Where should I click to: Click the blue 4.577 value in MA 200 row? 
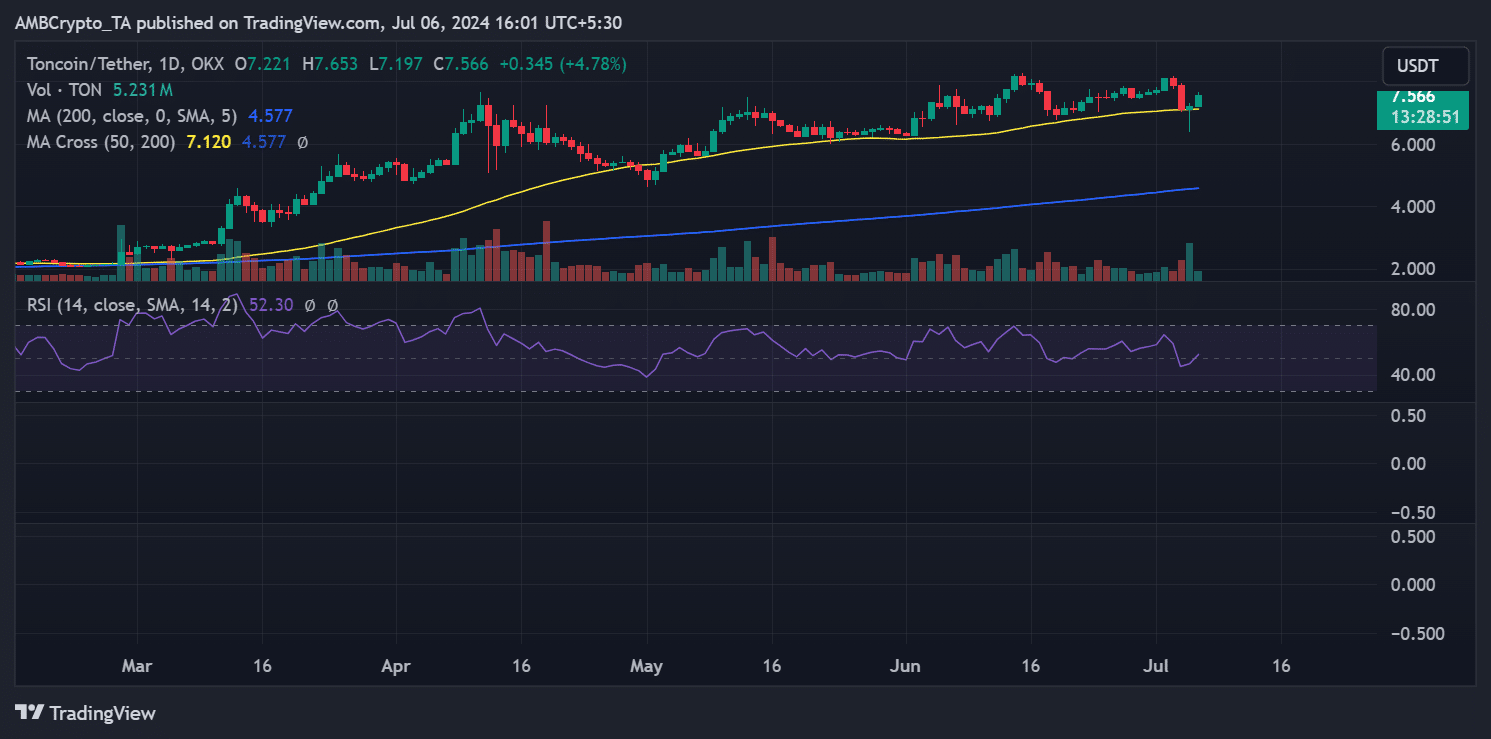click(269, 116)
